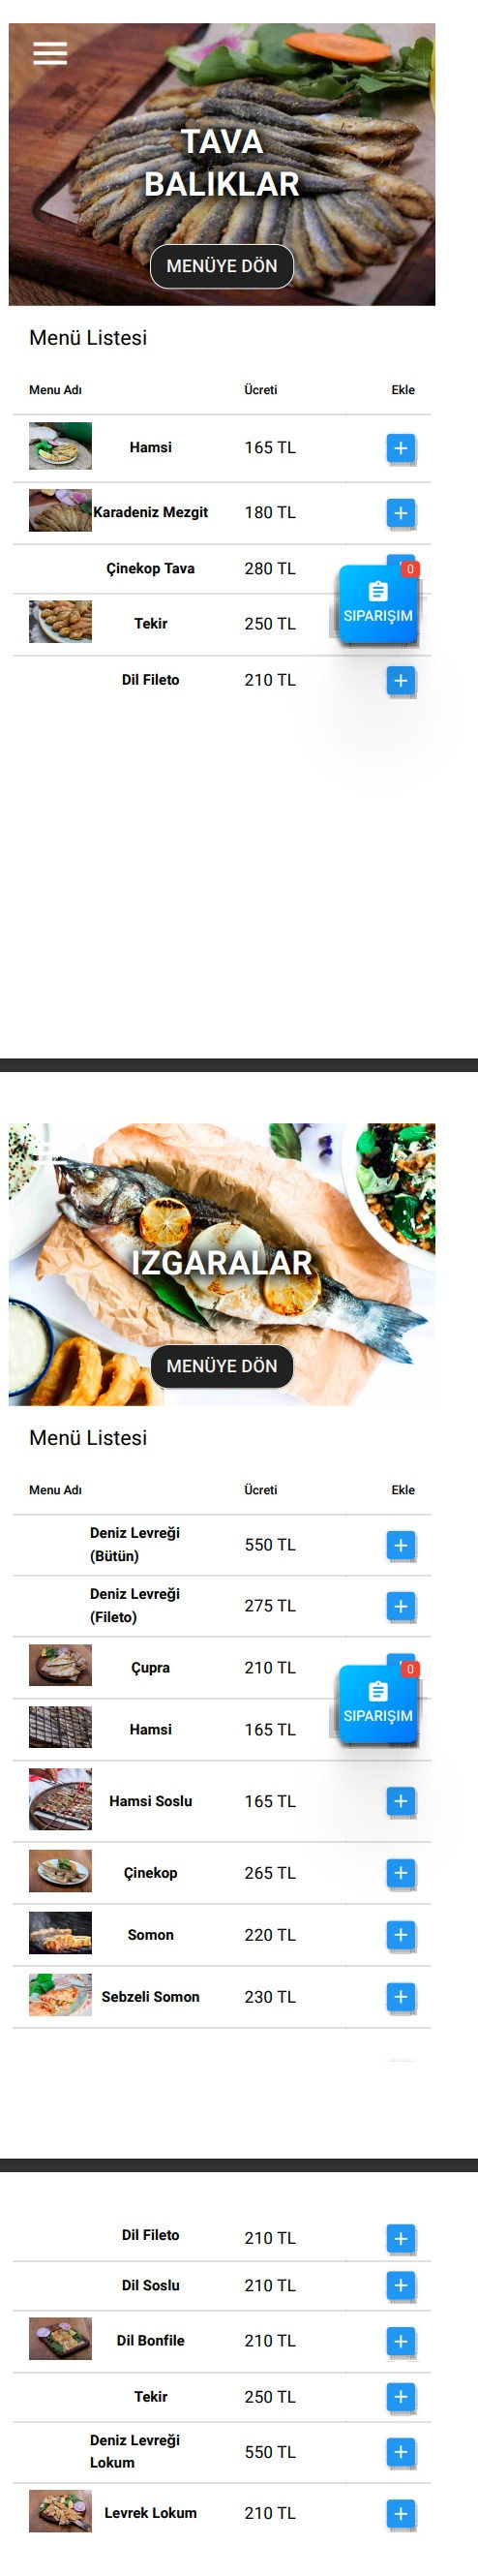Add Hamsi Soslu to order

point(400,1801)
